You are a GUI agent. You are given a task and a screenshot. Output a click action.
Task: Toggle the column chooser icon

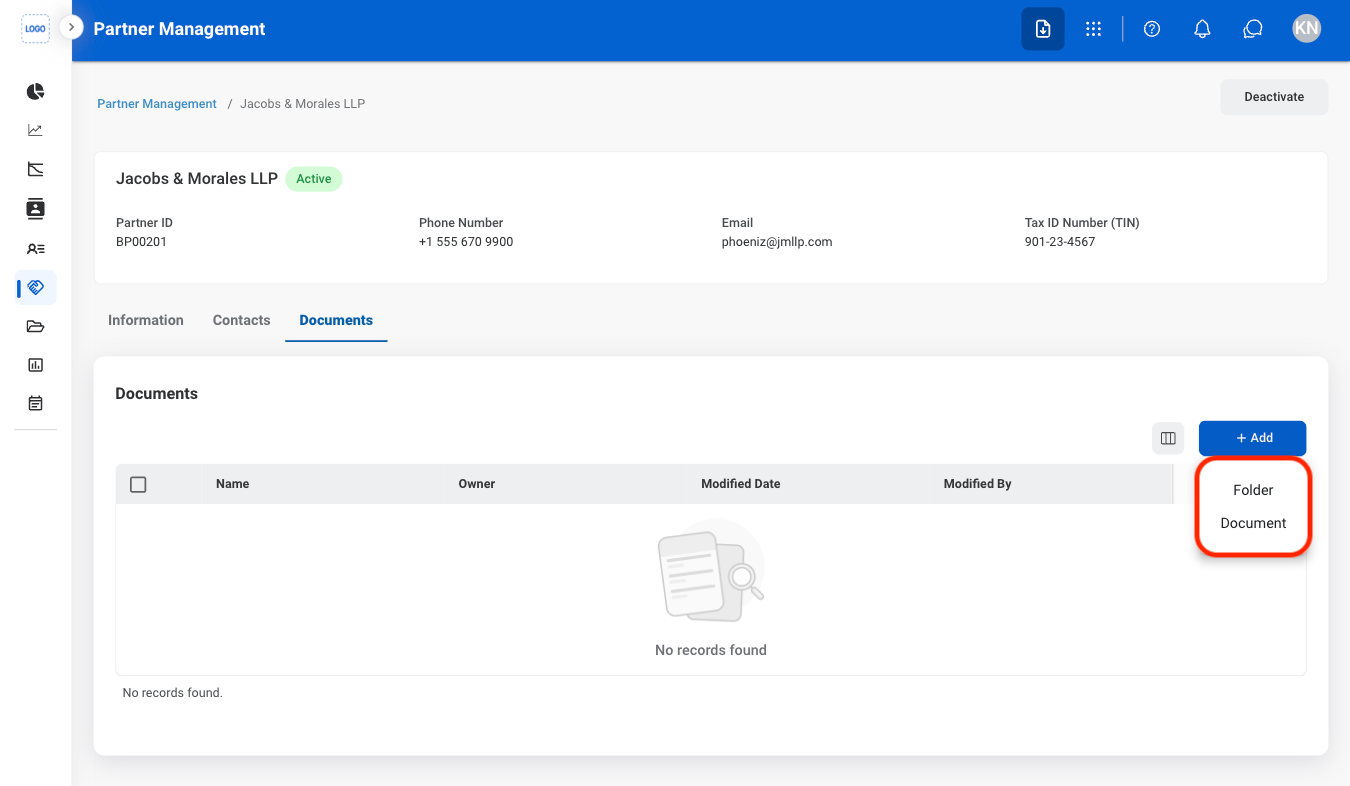[1168, 438]
